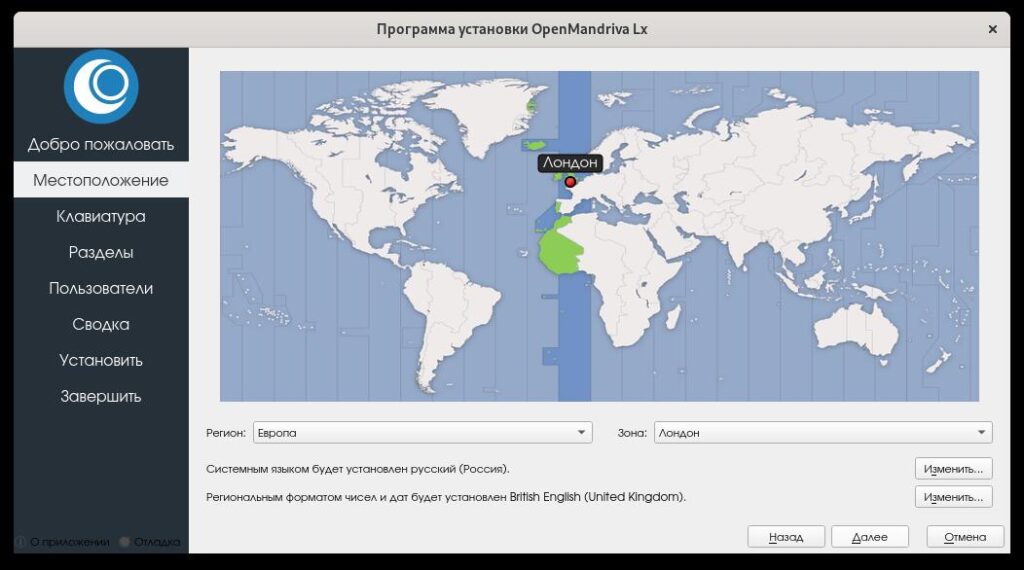The height and width of the screenshot is (570, 1024).
Task: Click О приложении link at bottom
Action: click(63, 542)
